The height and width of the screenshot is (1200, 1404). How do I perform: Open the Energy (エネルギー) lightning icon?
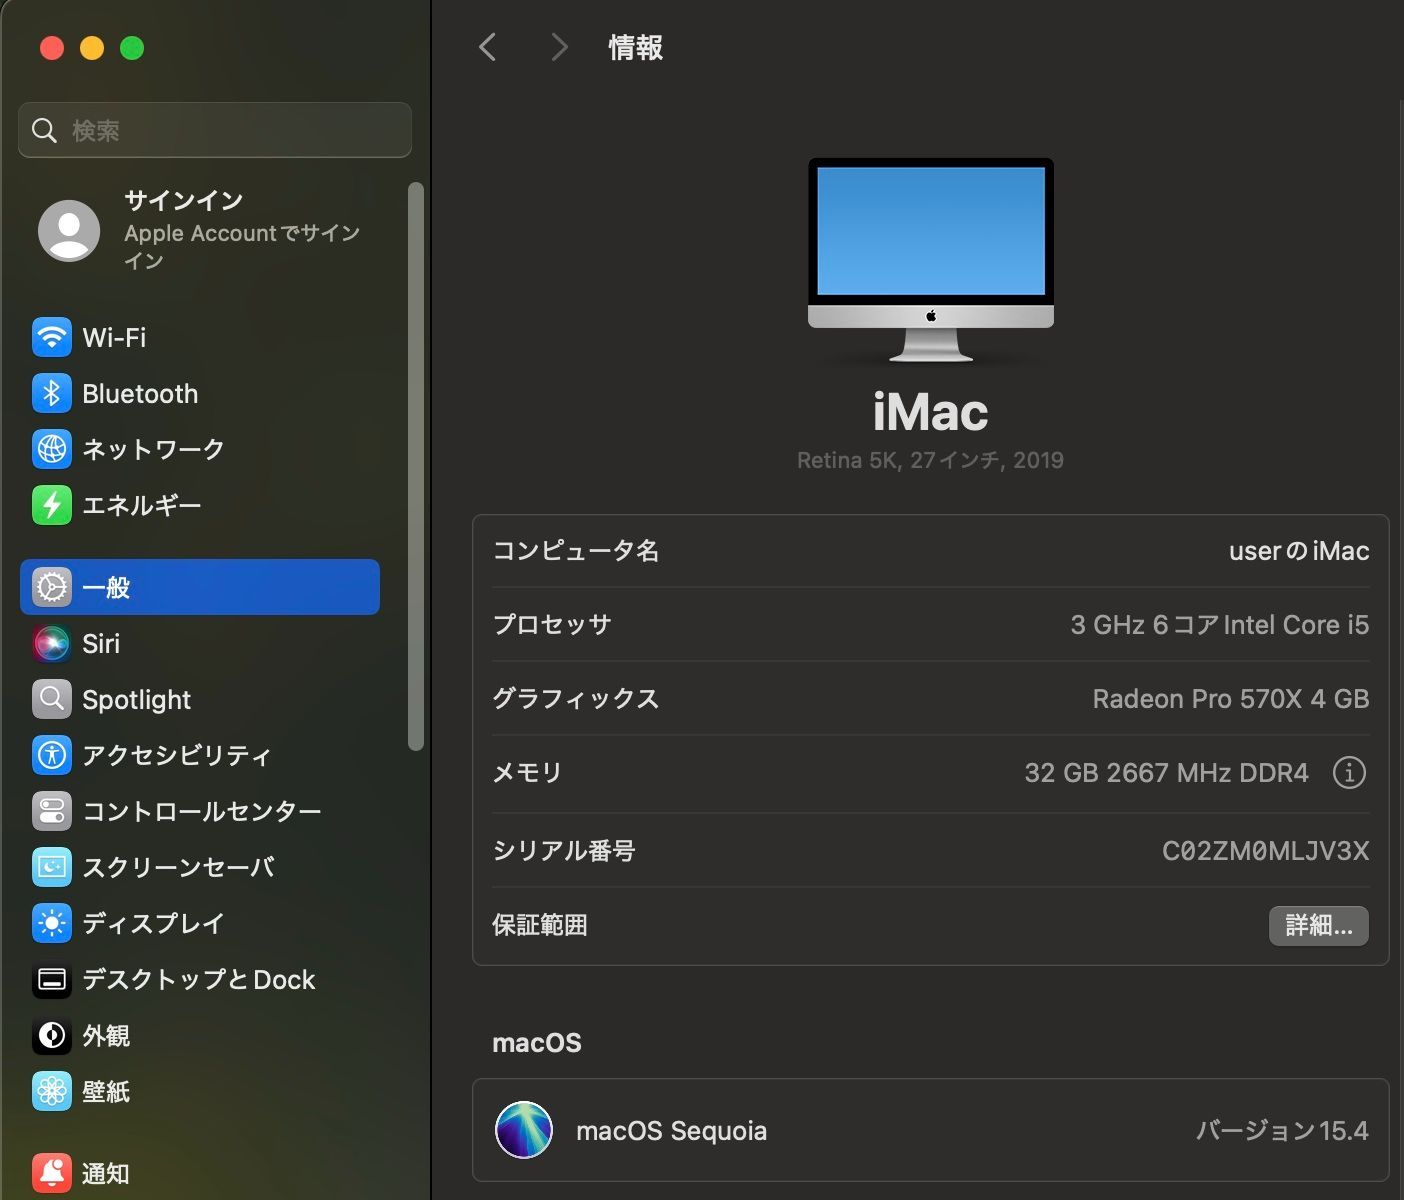[x=52, y=506]
